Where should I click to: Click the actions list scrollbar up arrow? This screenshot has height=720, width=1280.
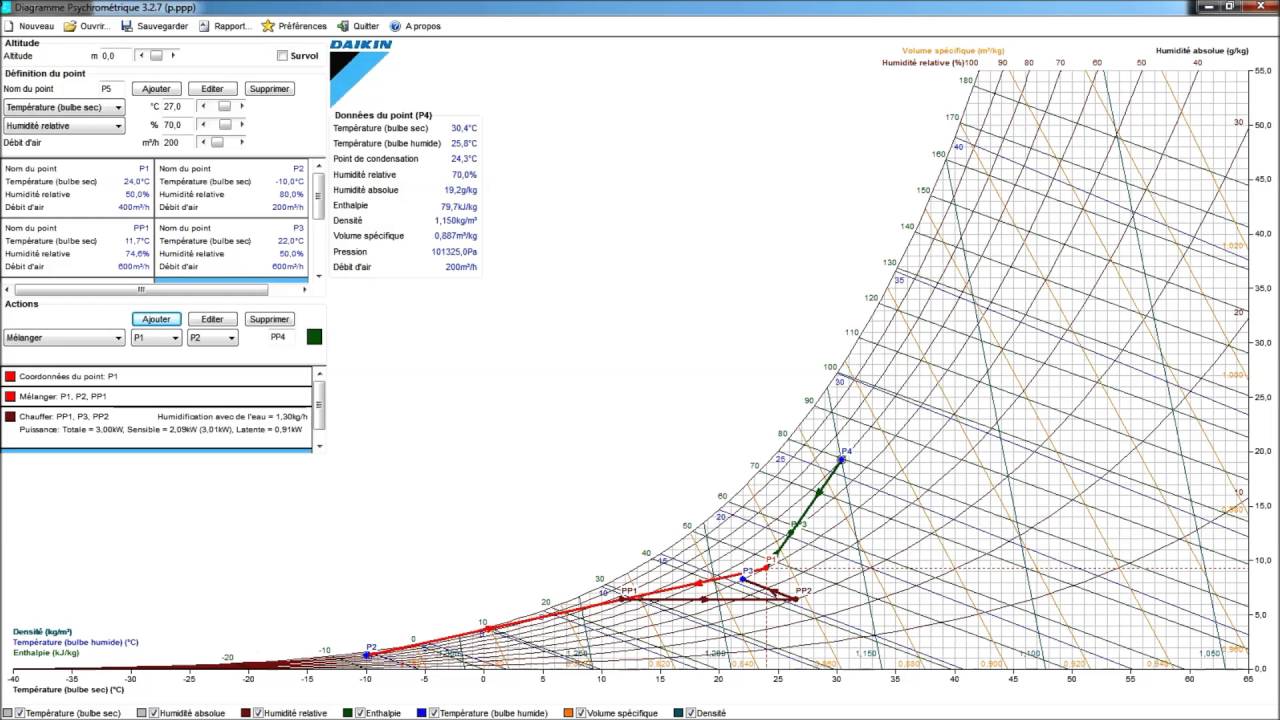[319, 372]
